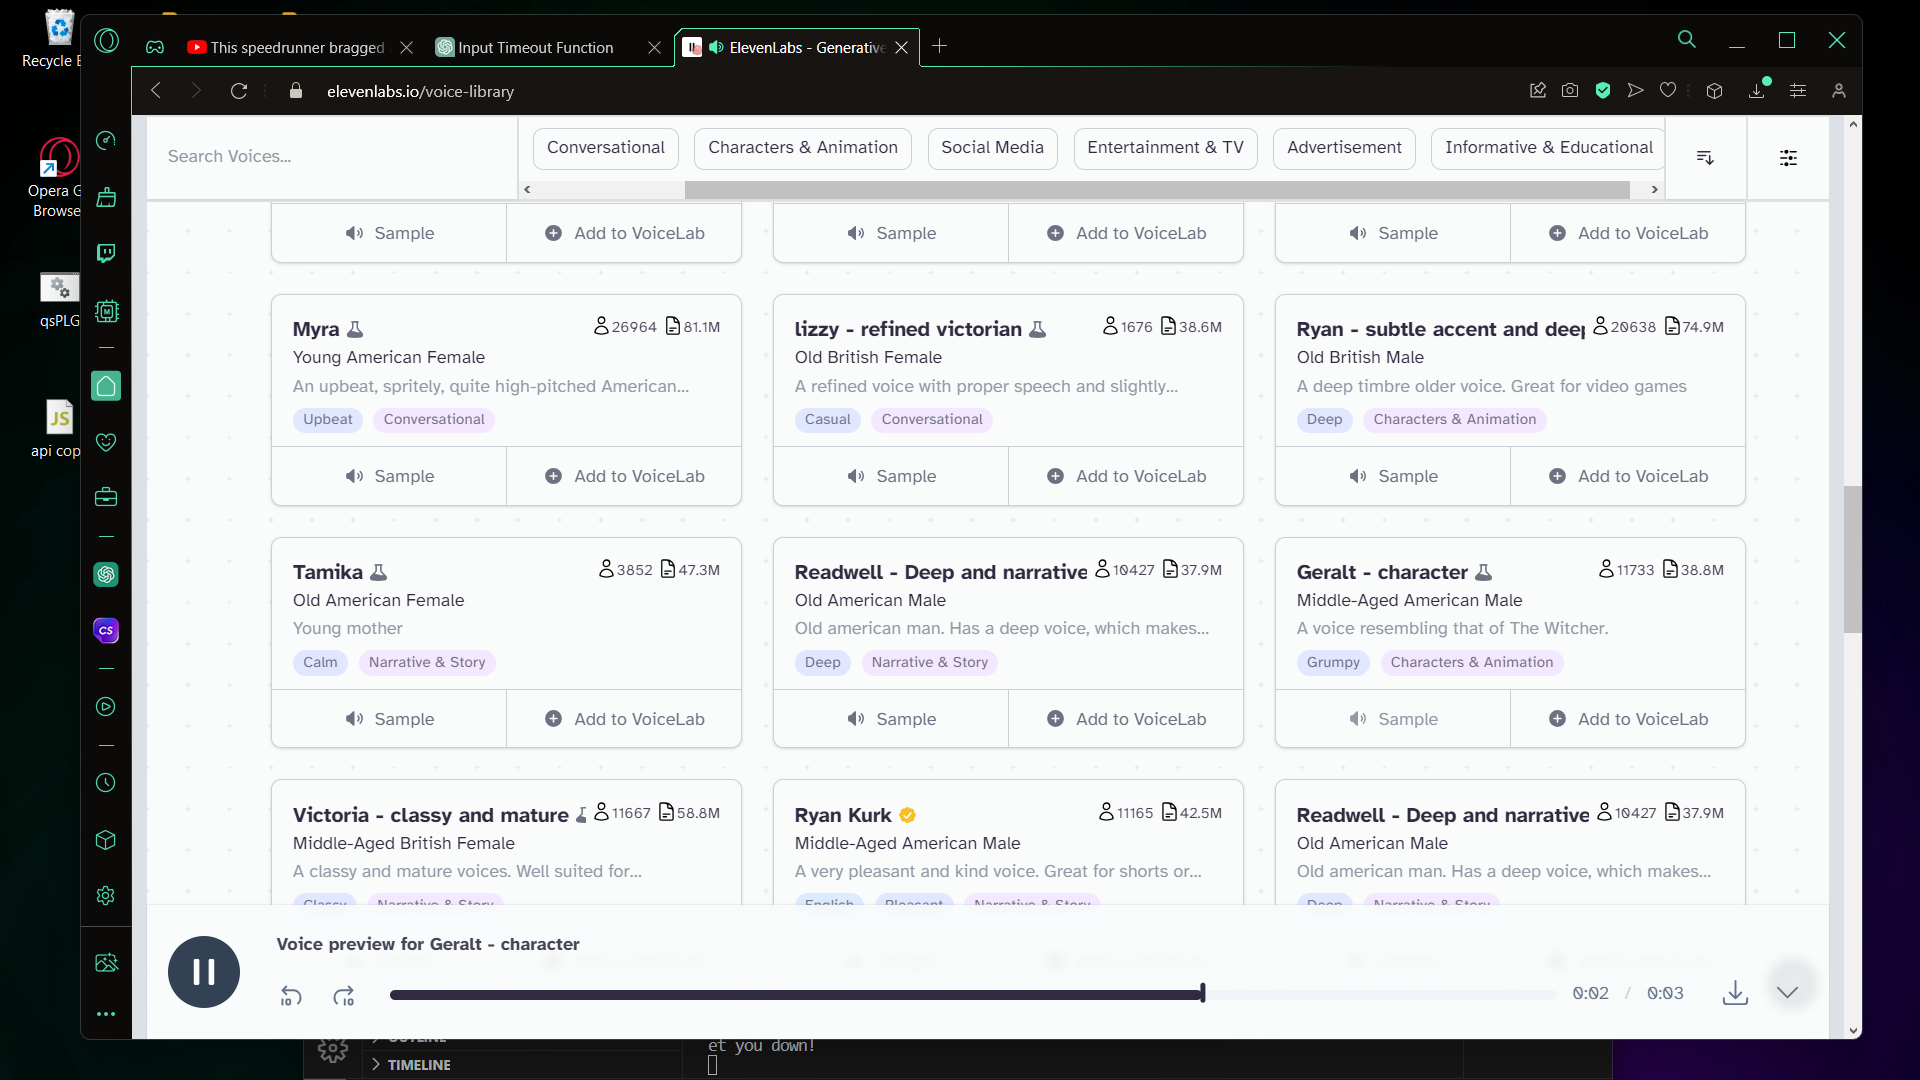Open ChatGPT from the Opera sidebar
Viewport: 1920px width, 1080px height.
pos(106,575)
